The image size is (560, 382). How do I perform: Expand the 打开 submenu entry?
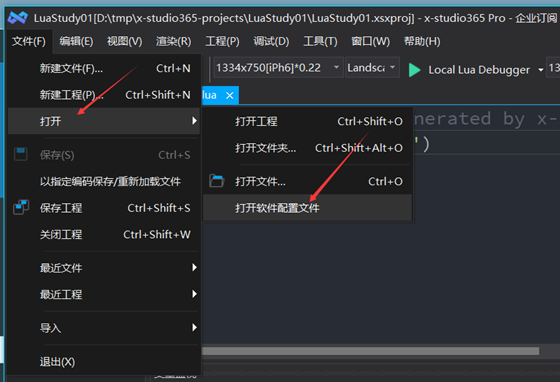tap(104, 121)
